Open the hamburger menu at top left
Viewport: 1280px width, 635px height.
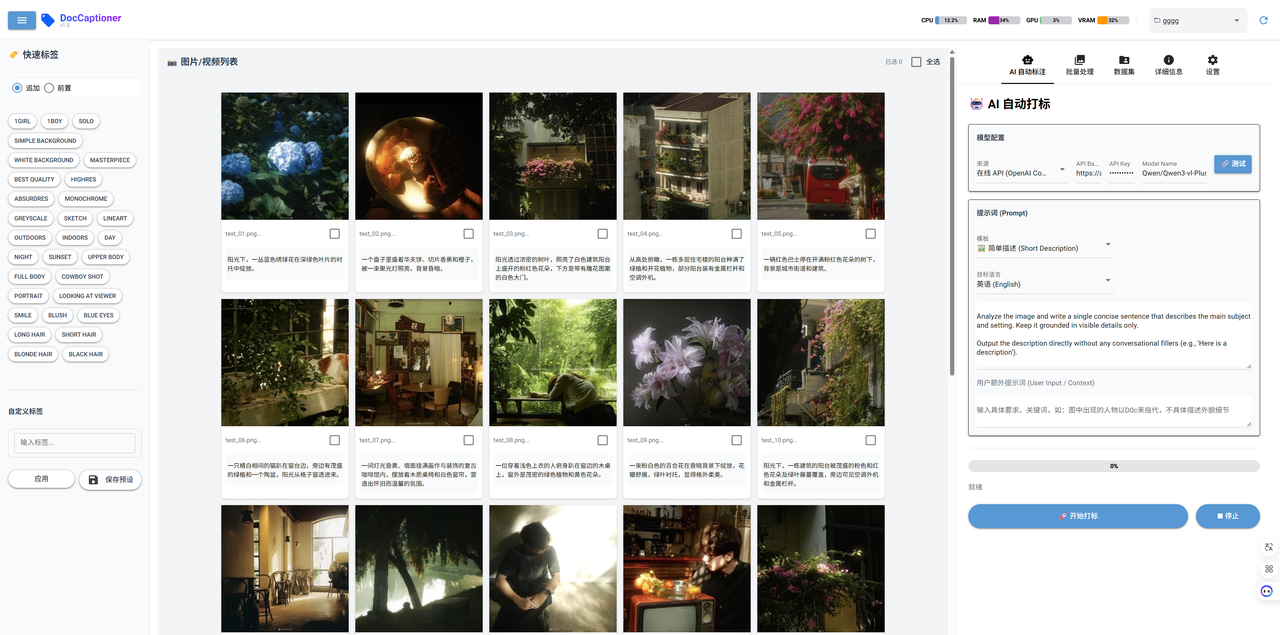[x=21, y=20]
